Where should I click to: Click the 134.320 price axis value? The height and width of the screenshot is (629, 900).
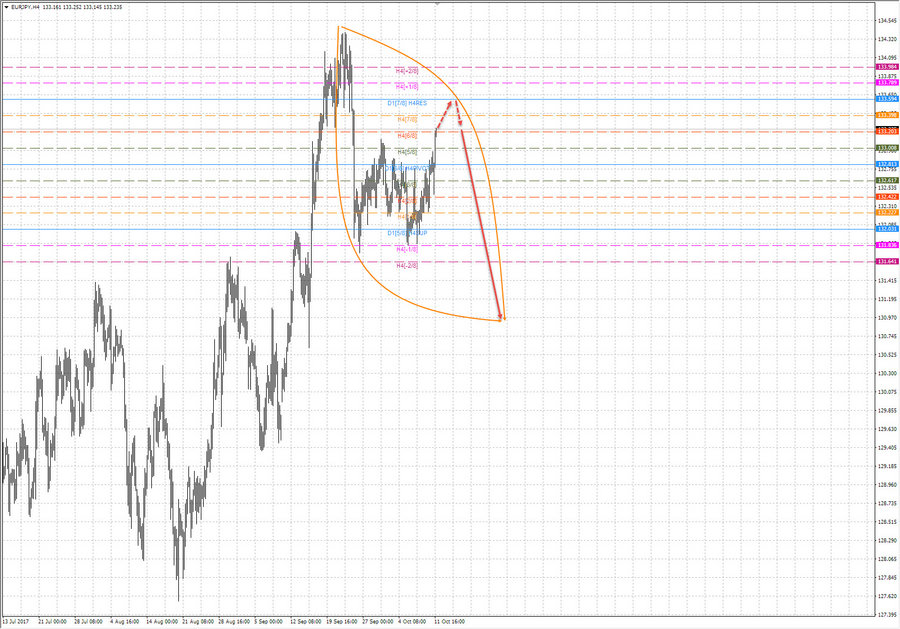887,39
